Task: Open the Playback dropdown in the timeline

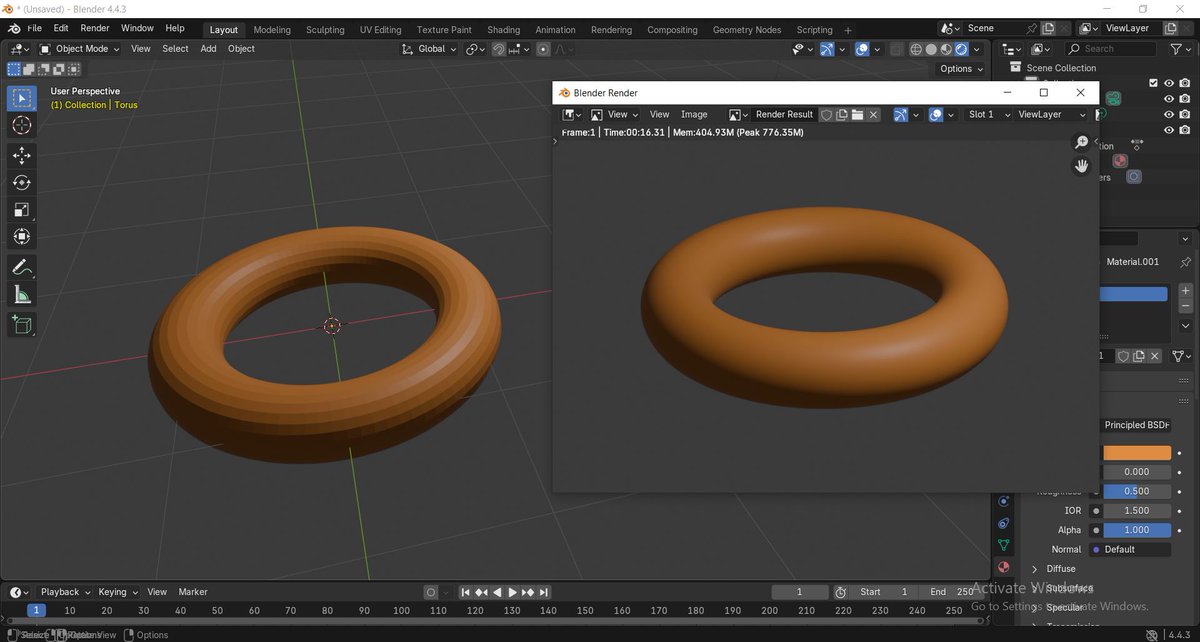Action: click(65, 592)
